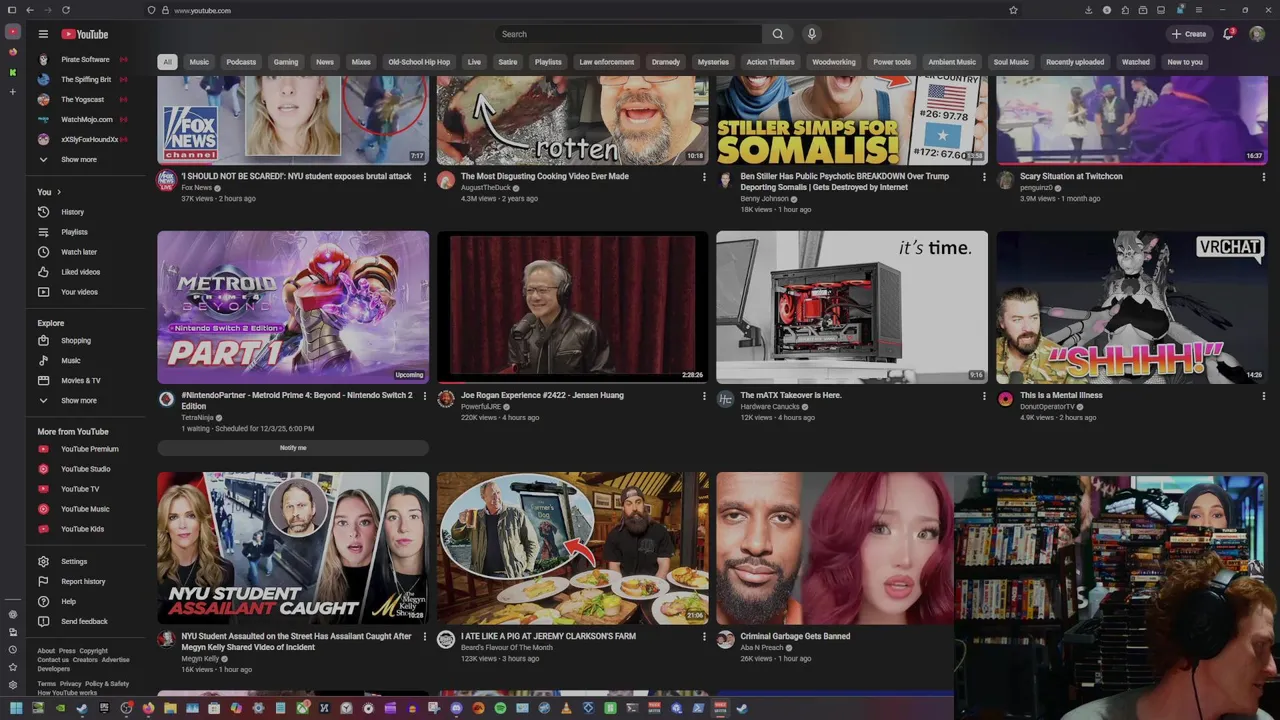
Task: Bookmark page with star icon
Action: 1013,10
